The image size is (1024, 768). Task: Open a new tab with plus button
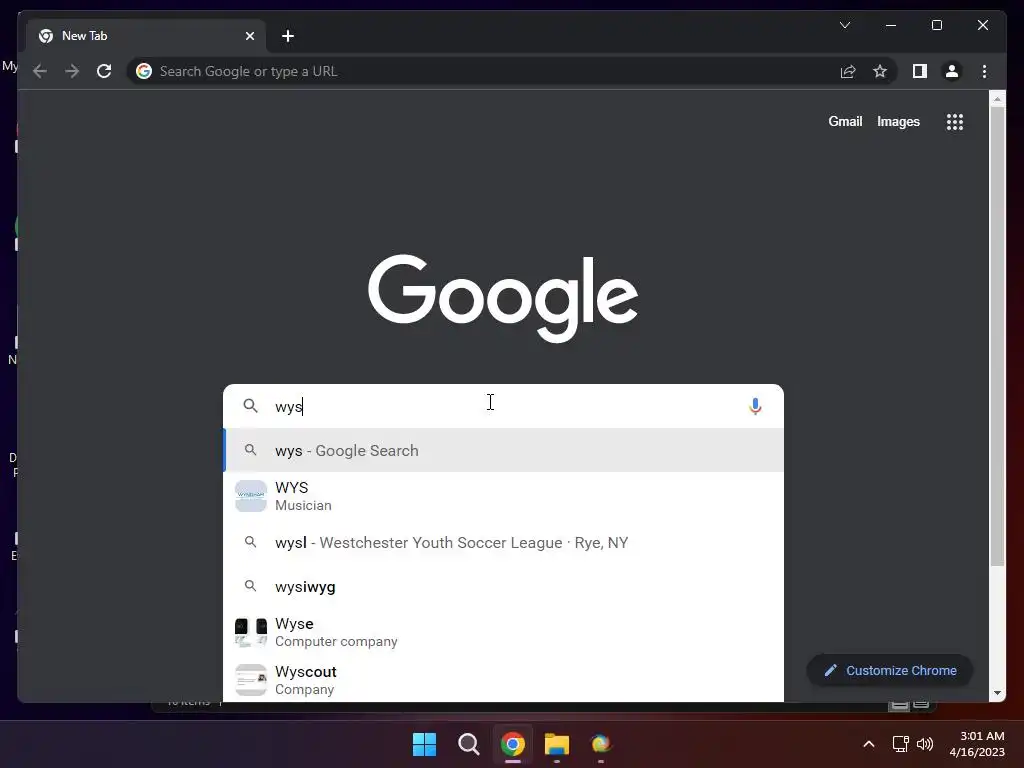point(288,36)
